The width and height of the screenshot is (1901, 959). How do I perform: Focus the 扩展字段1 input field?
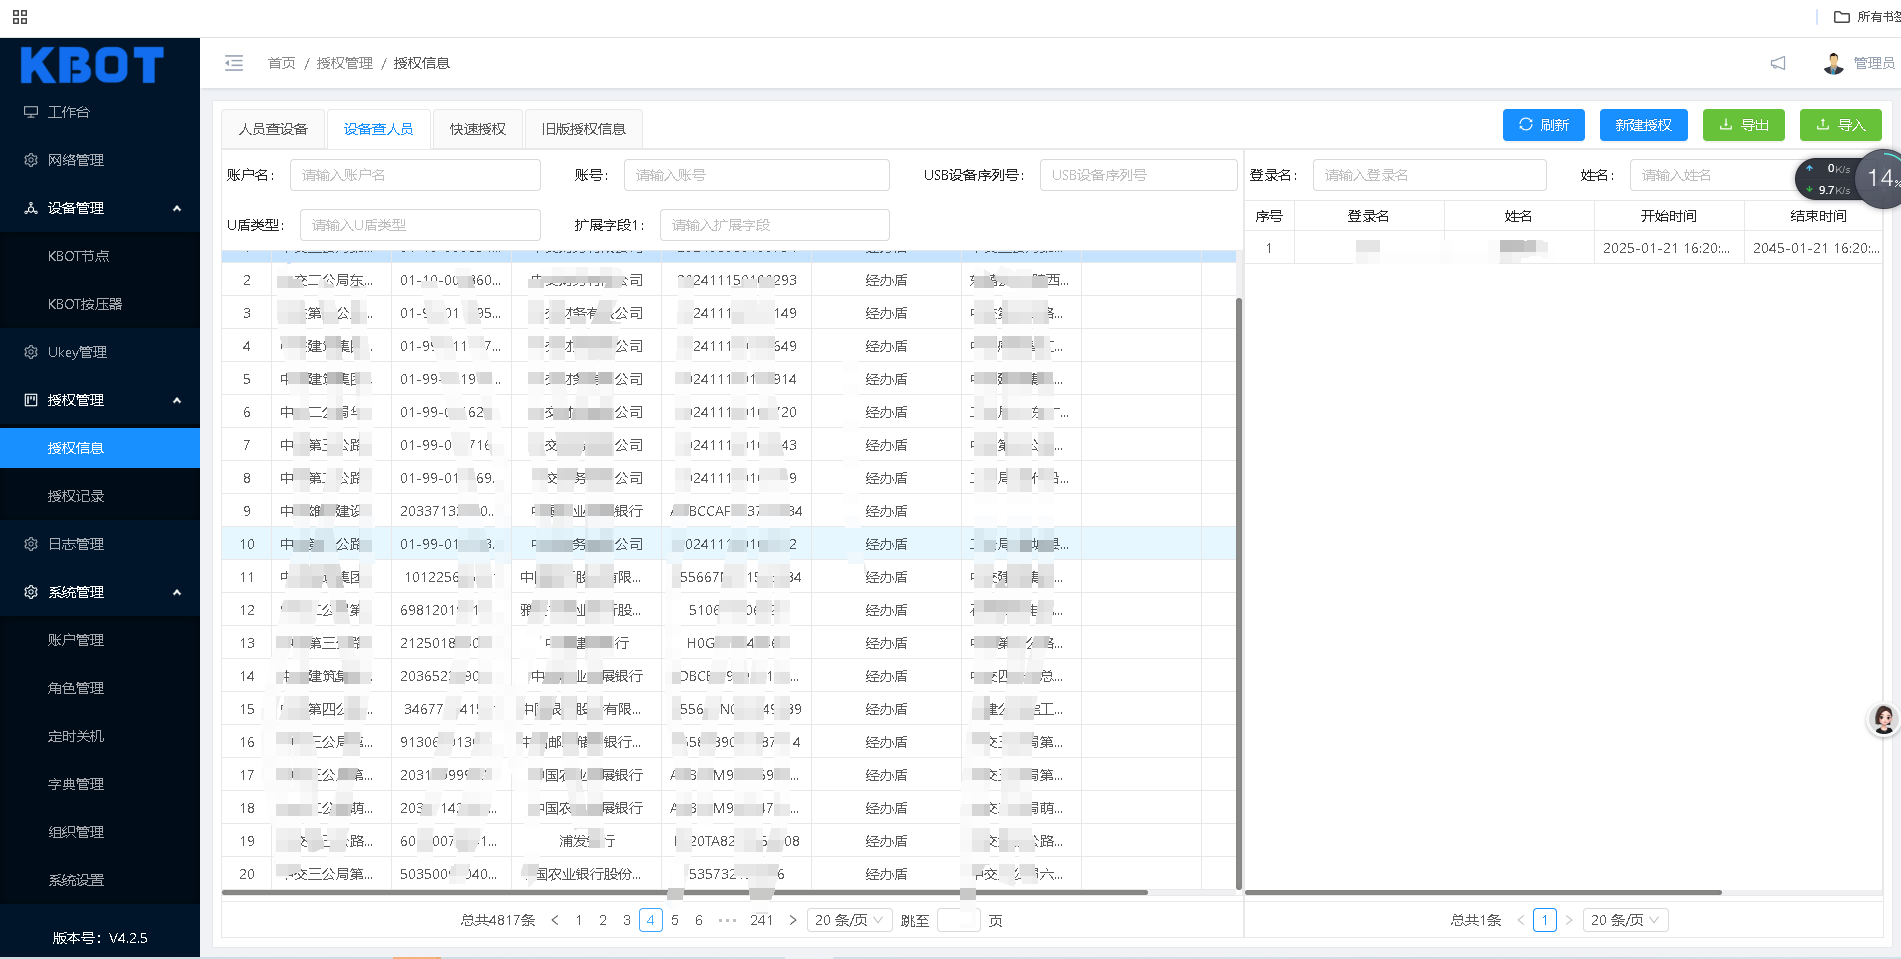(x=774, y=225)
